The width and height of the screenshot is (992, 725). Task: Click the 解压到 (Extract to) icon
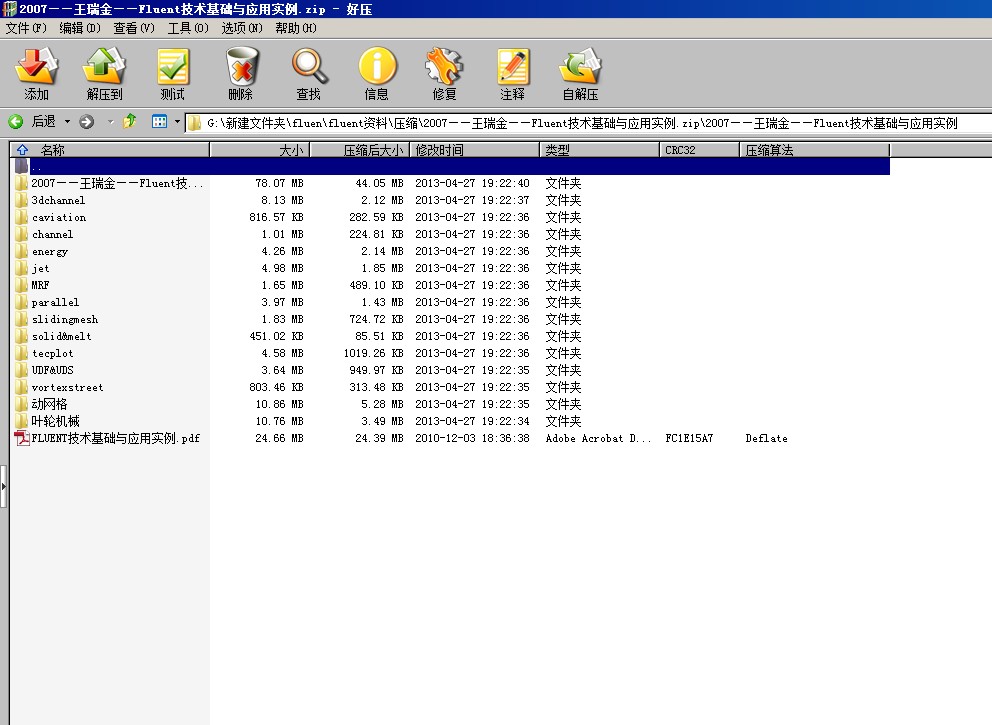[x=104, y=74]
